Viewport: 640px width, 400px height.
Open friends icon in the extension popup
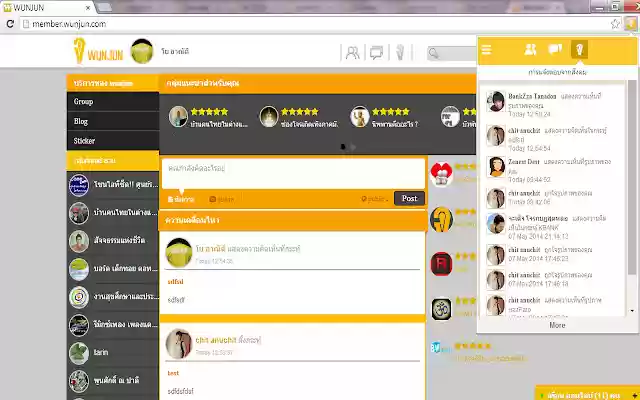click(x=530, y=50)
